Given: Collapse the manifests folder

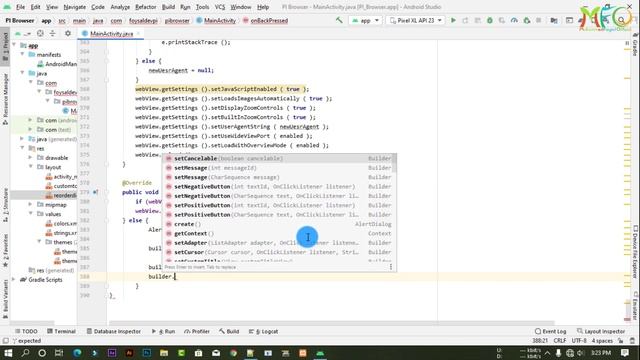Looking at the screenshot, I should point(22,54).
